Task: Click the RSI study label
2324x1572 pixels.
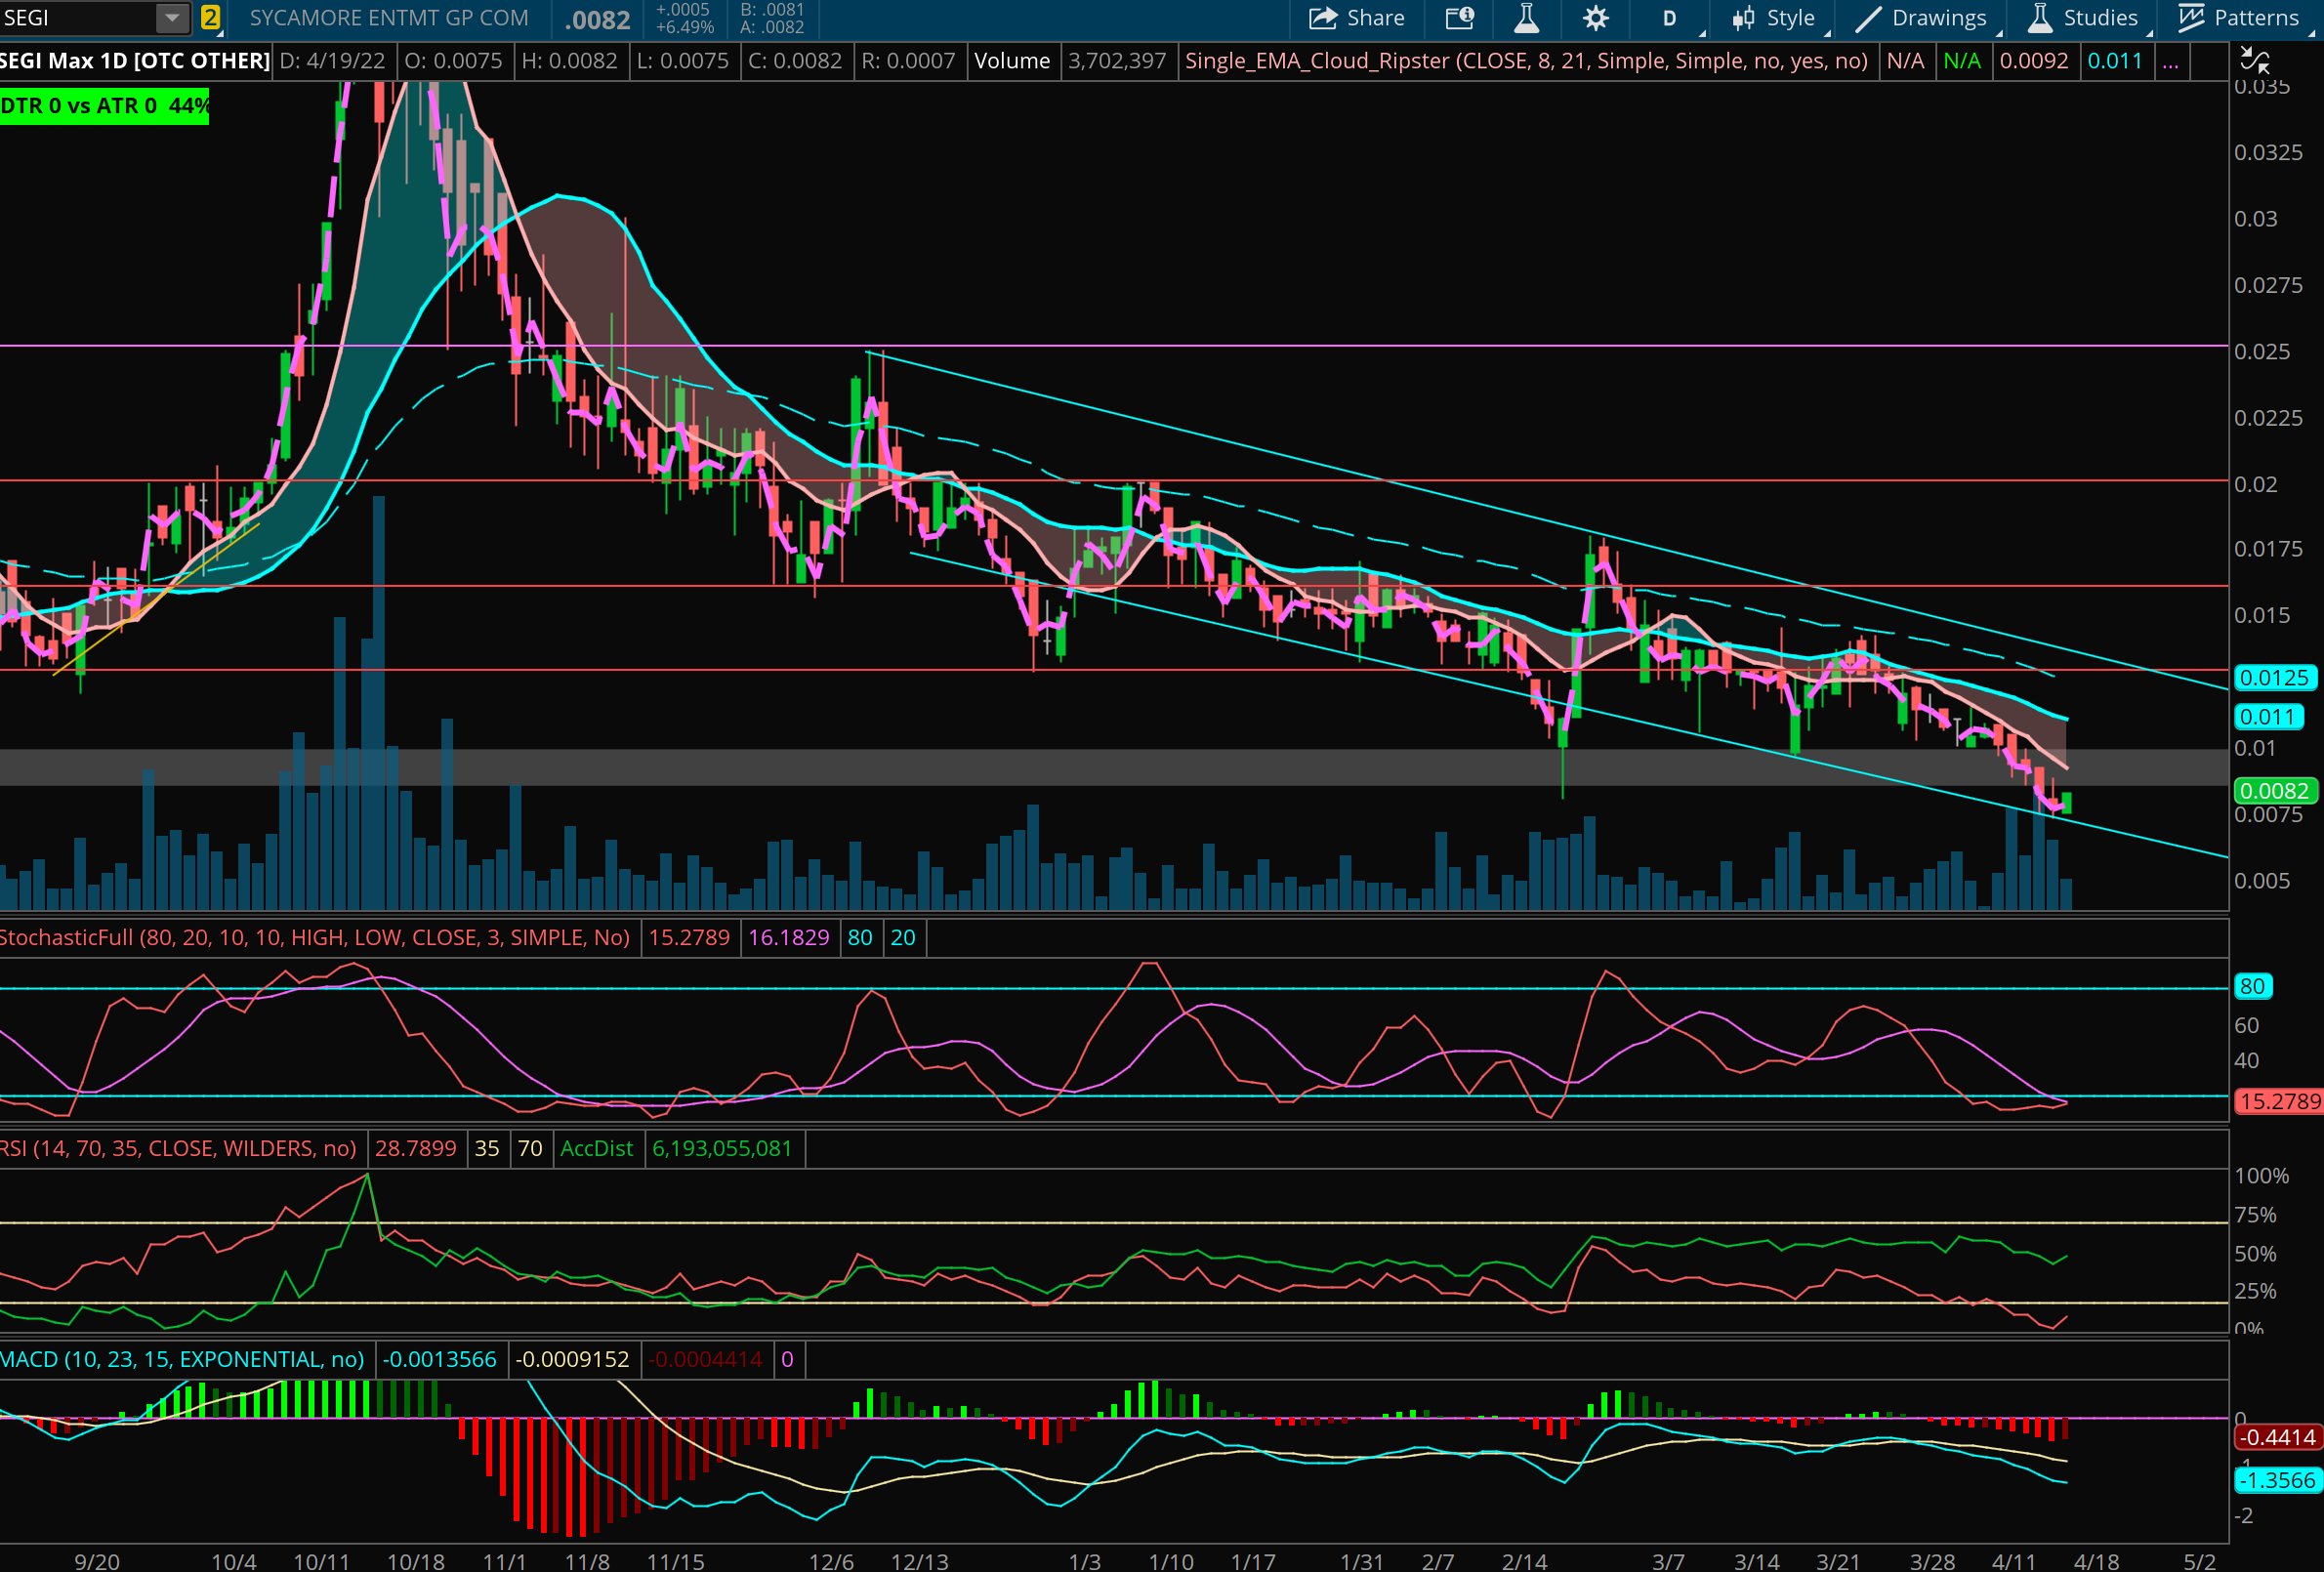Action: point(179,1148)
